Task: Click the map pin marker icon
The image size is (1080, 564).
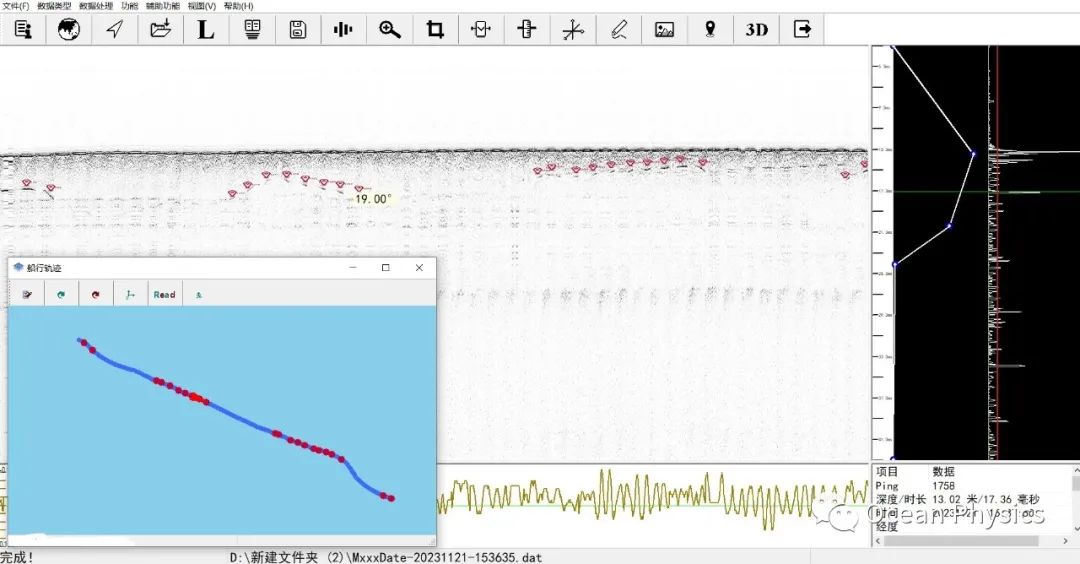Action: 710,30
